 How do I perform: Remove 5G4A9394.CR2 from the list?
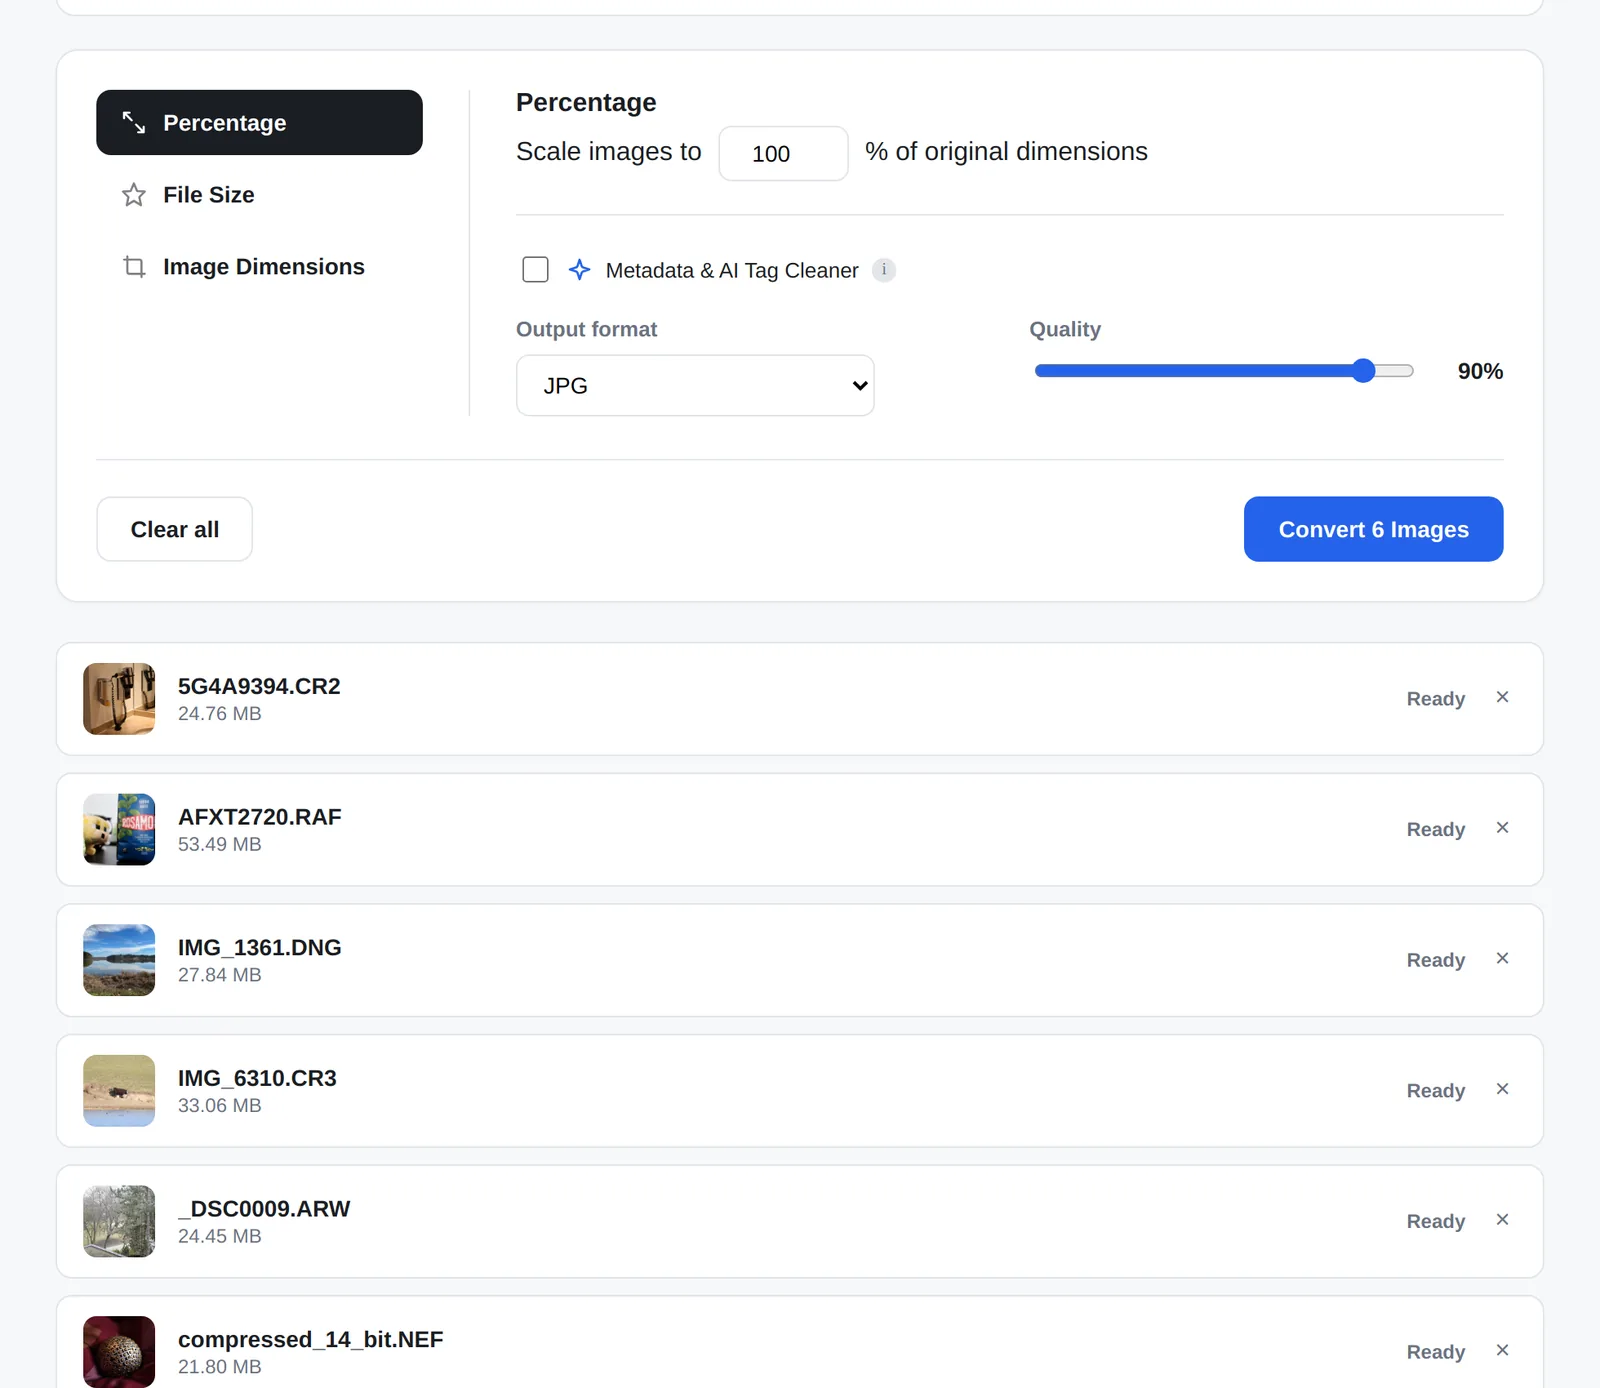coord(1502,697)
